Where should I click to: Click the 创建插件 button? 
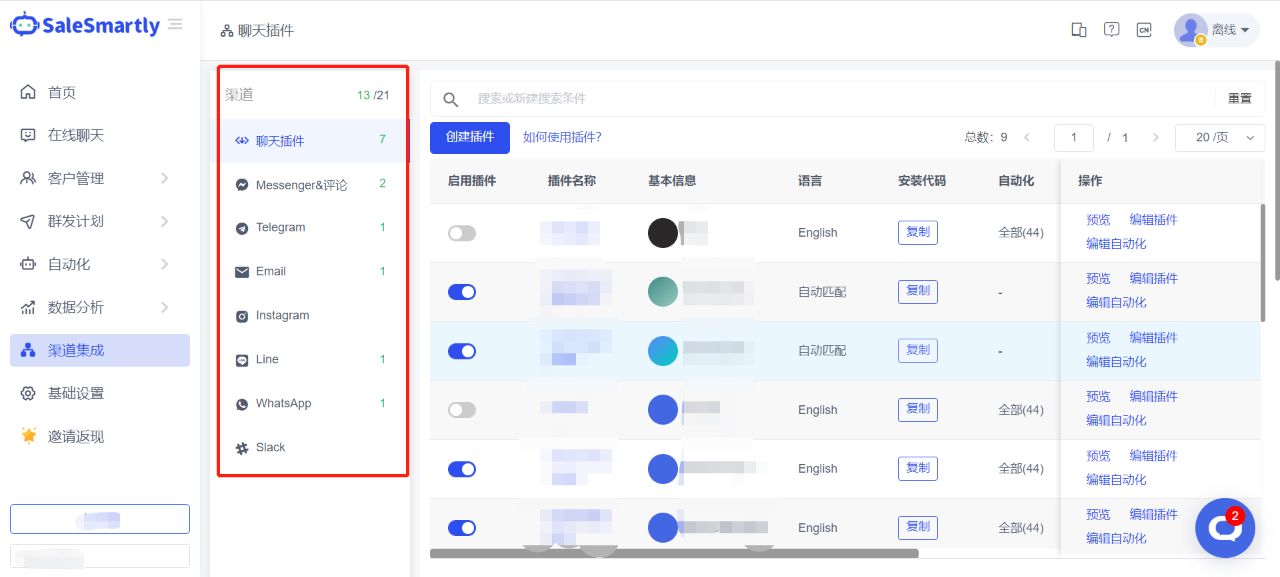tap(470, 138)
